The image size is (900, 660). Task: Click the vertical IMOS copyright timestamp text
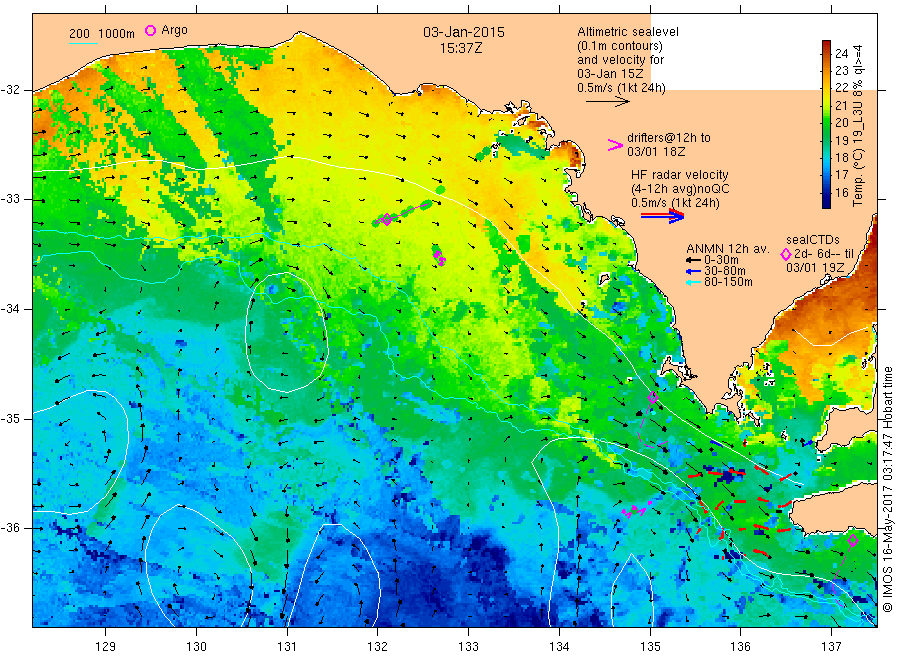tap(888, 489)
